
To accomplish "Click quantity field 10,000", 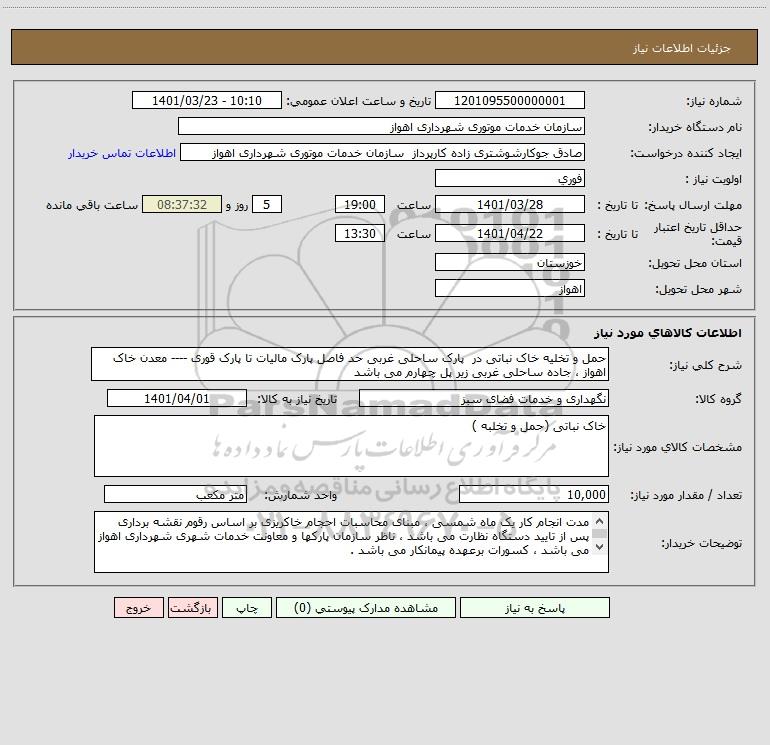I will [x=534, y=495].
